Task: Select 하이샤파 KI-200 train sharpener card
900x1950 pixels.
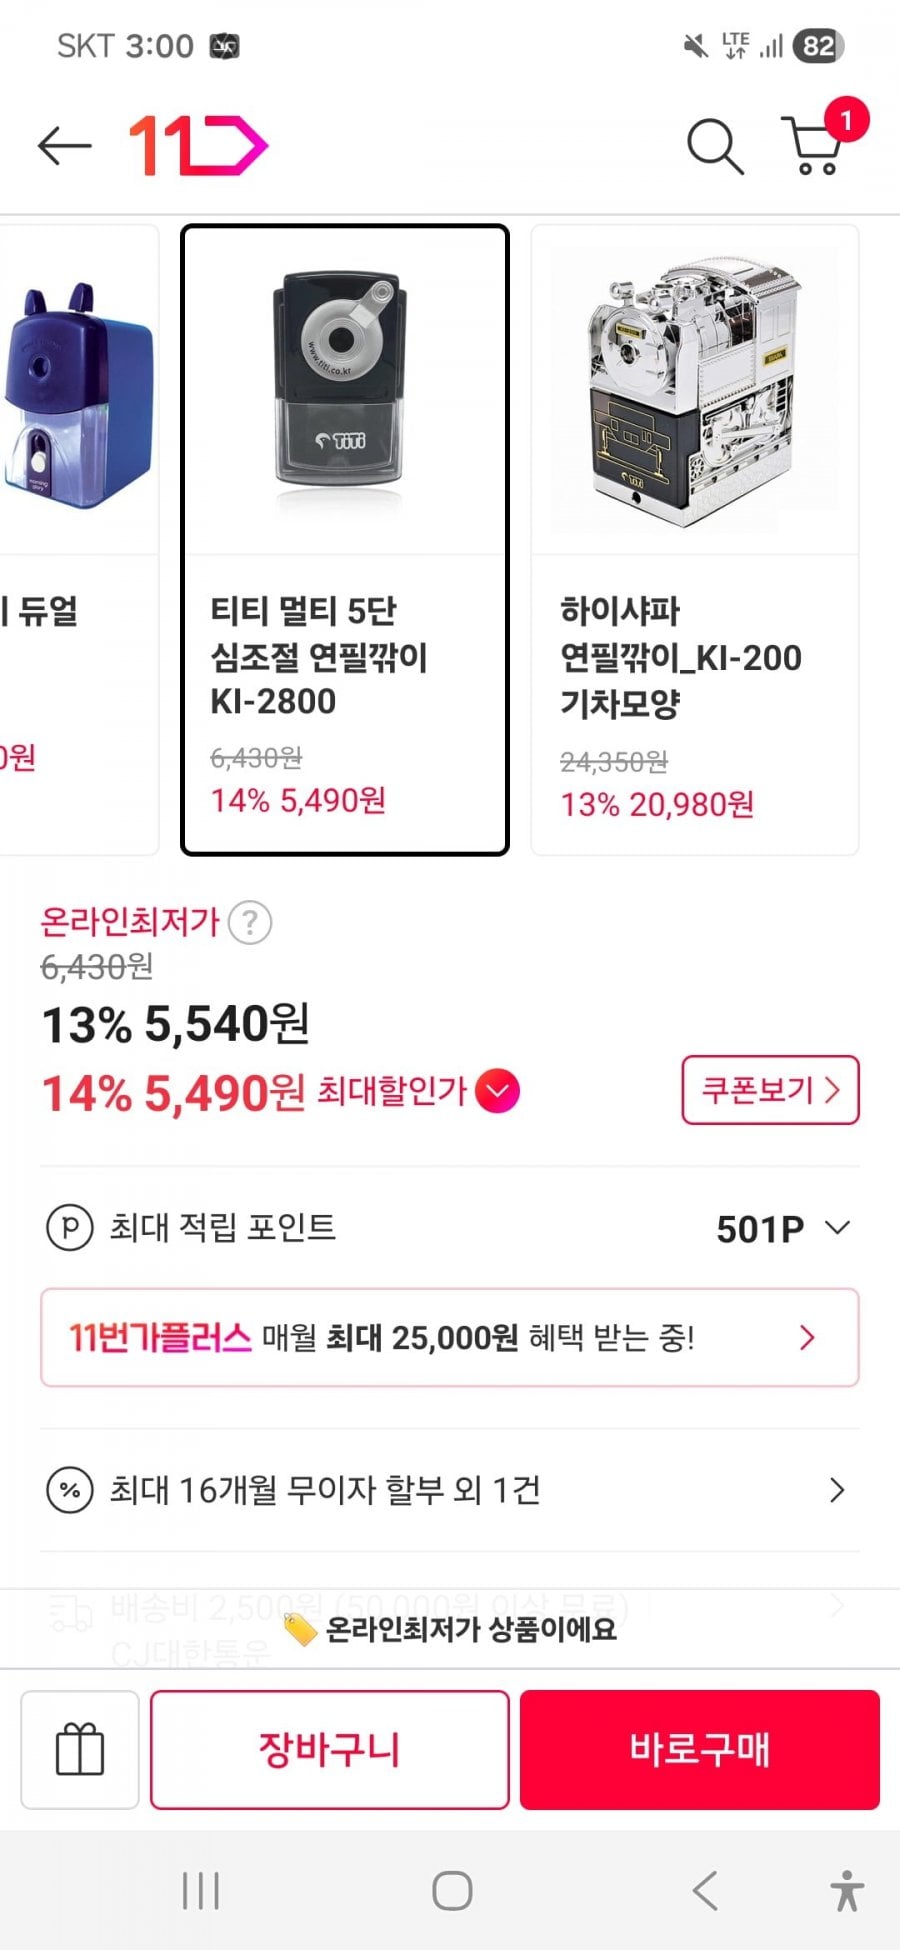Action: tap(694, 540)
